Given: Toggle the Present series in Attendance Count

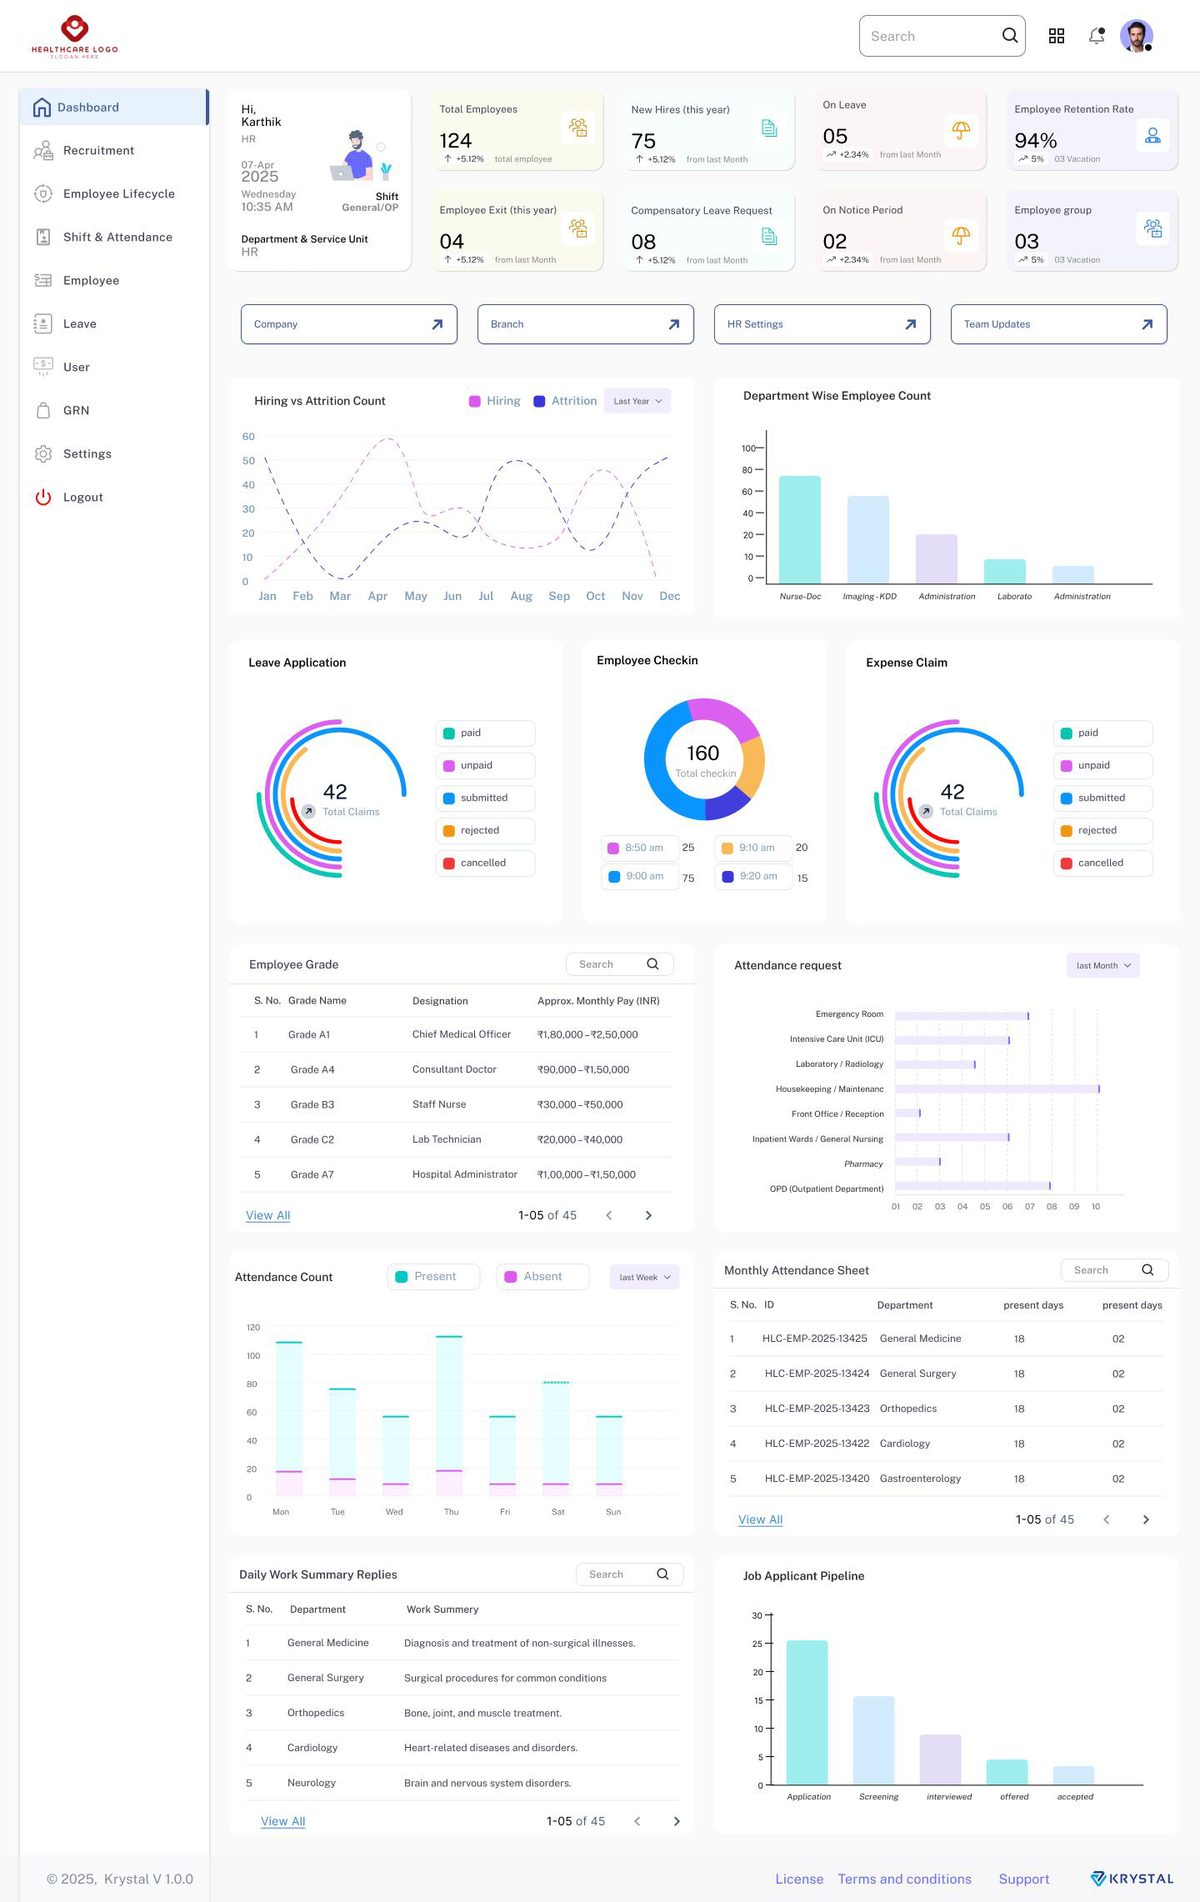Looking at the screenshot, I should [433, 1277].
